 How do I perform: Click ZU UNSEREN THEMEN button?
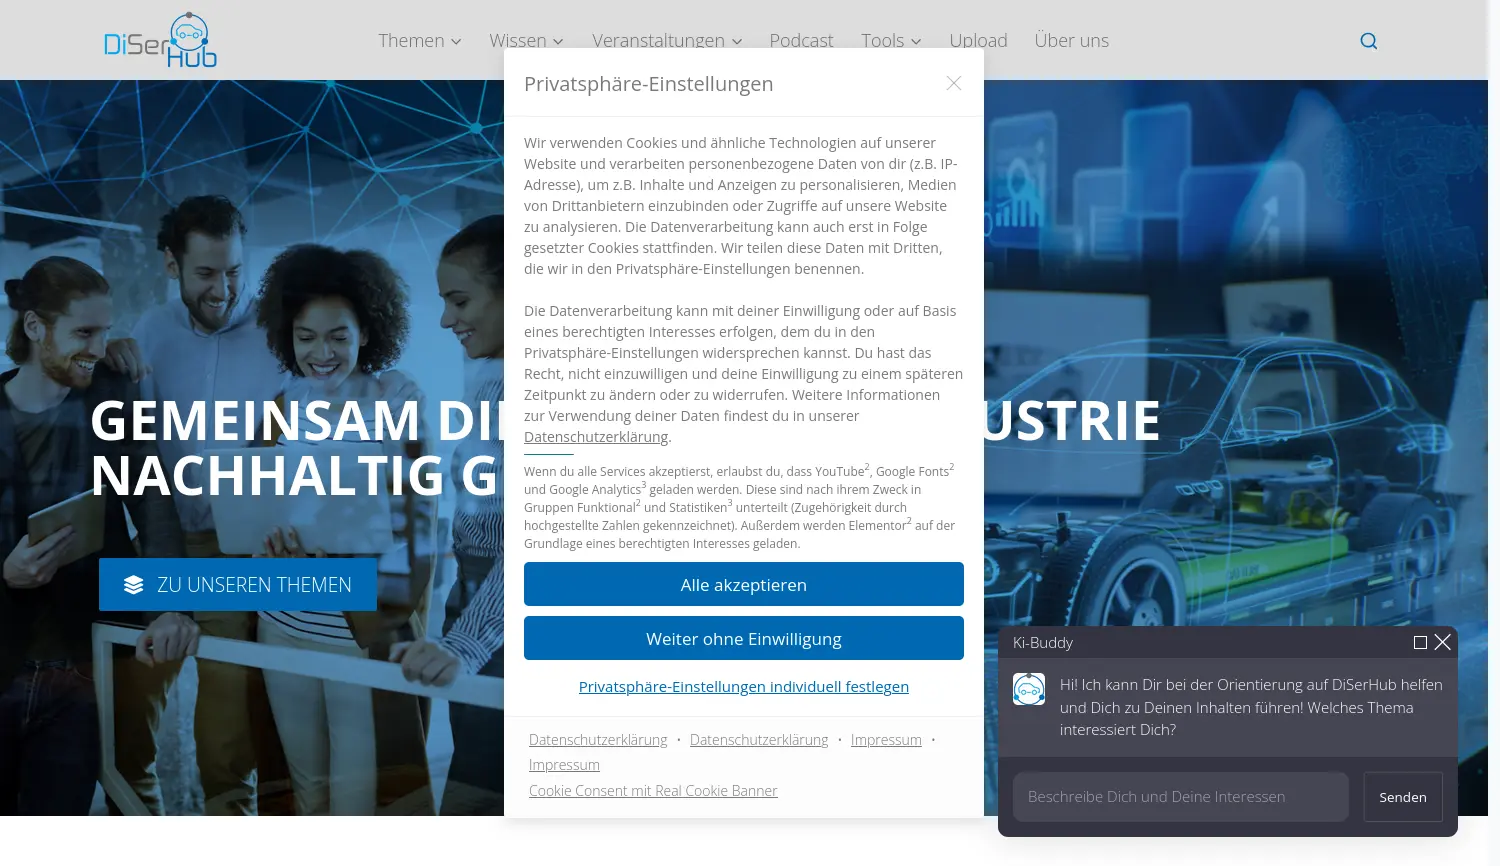pyautogui.click(x=238, y=585)
